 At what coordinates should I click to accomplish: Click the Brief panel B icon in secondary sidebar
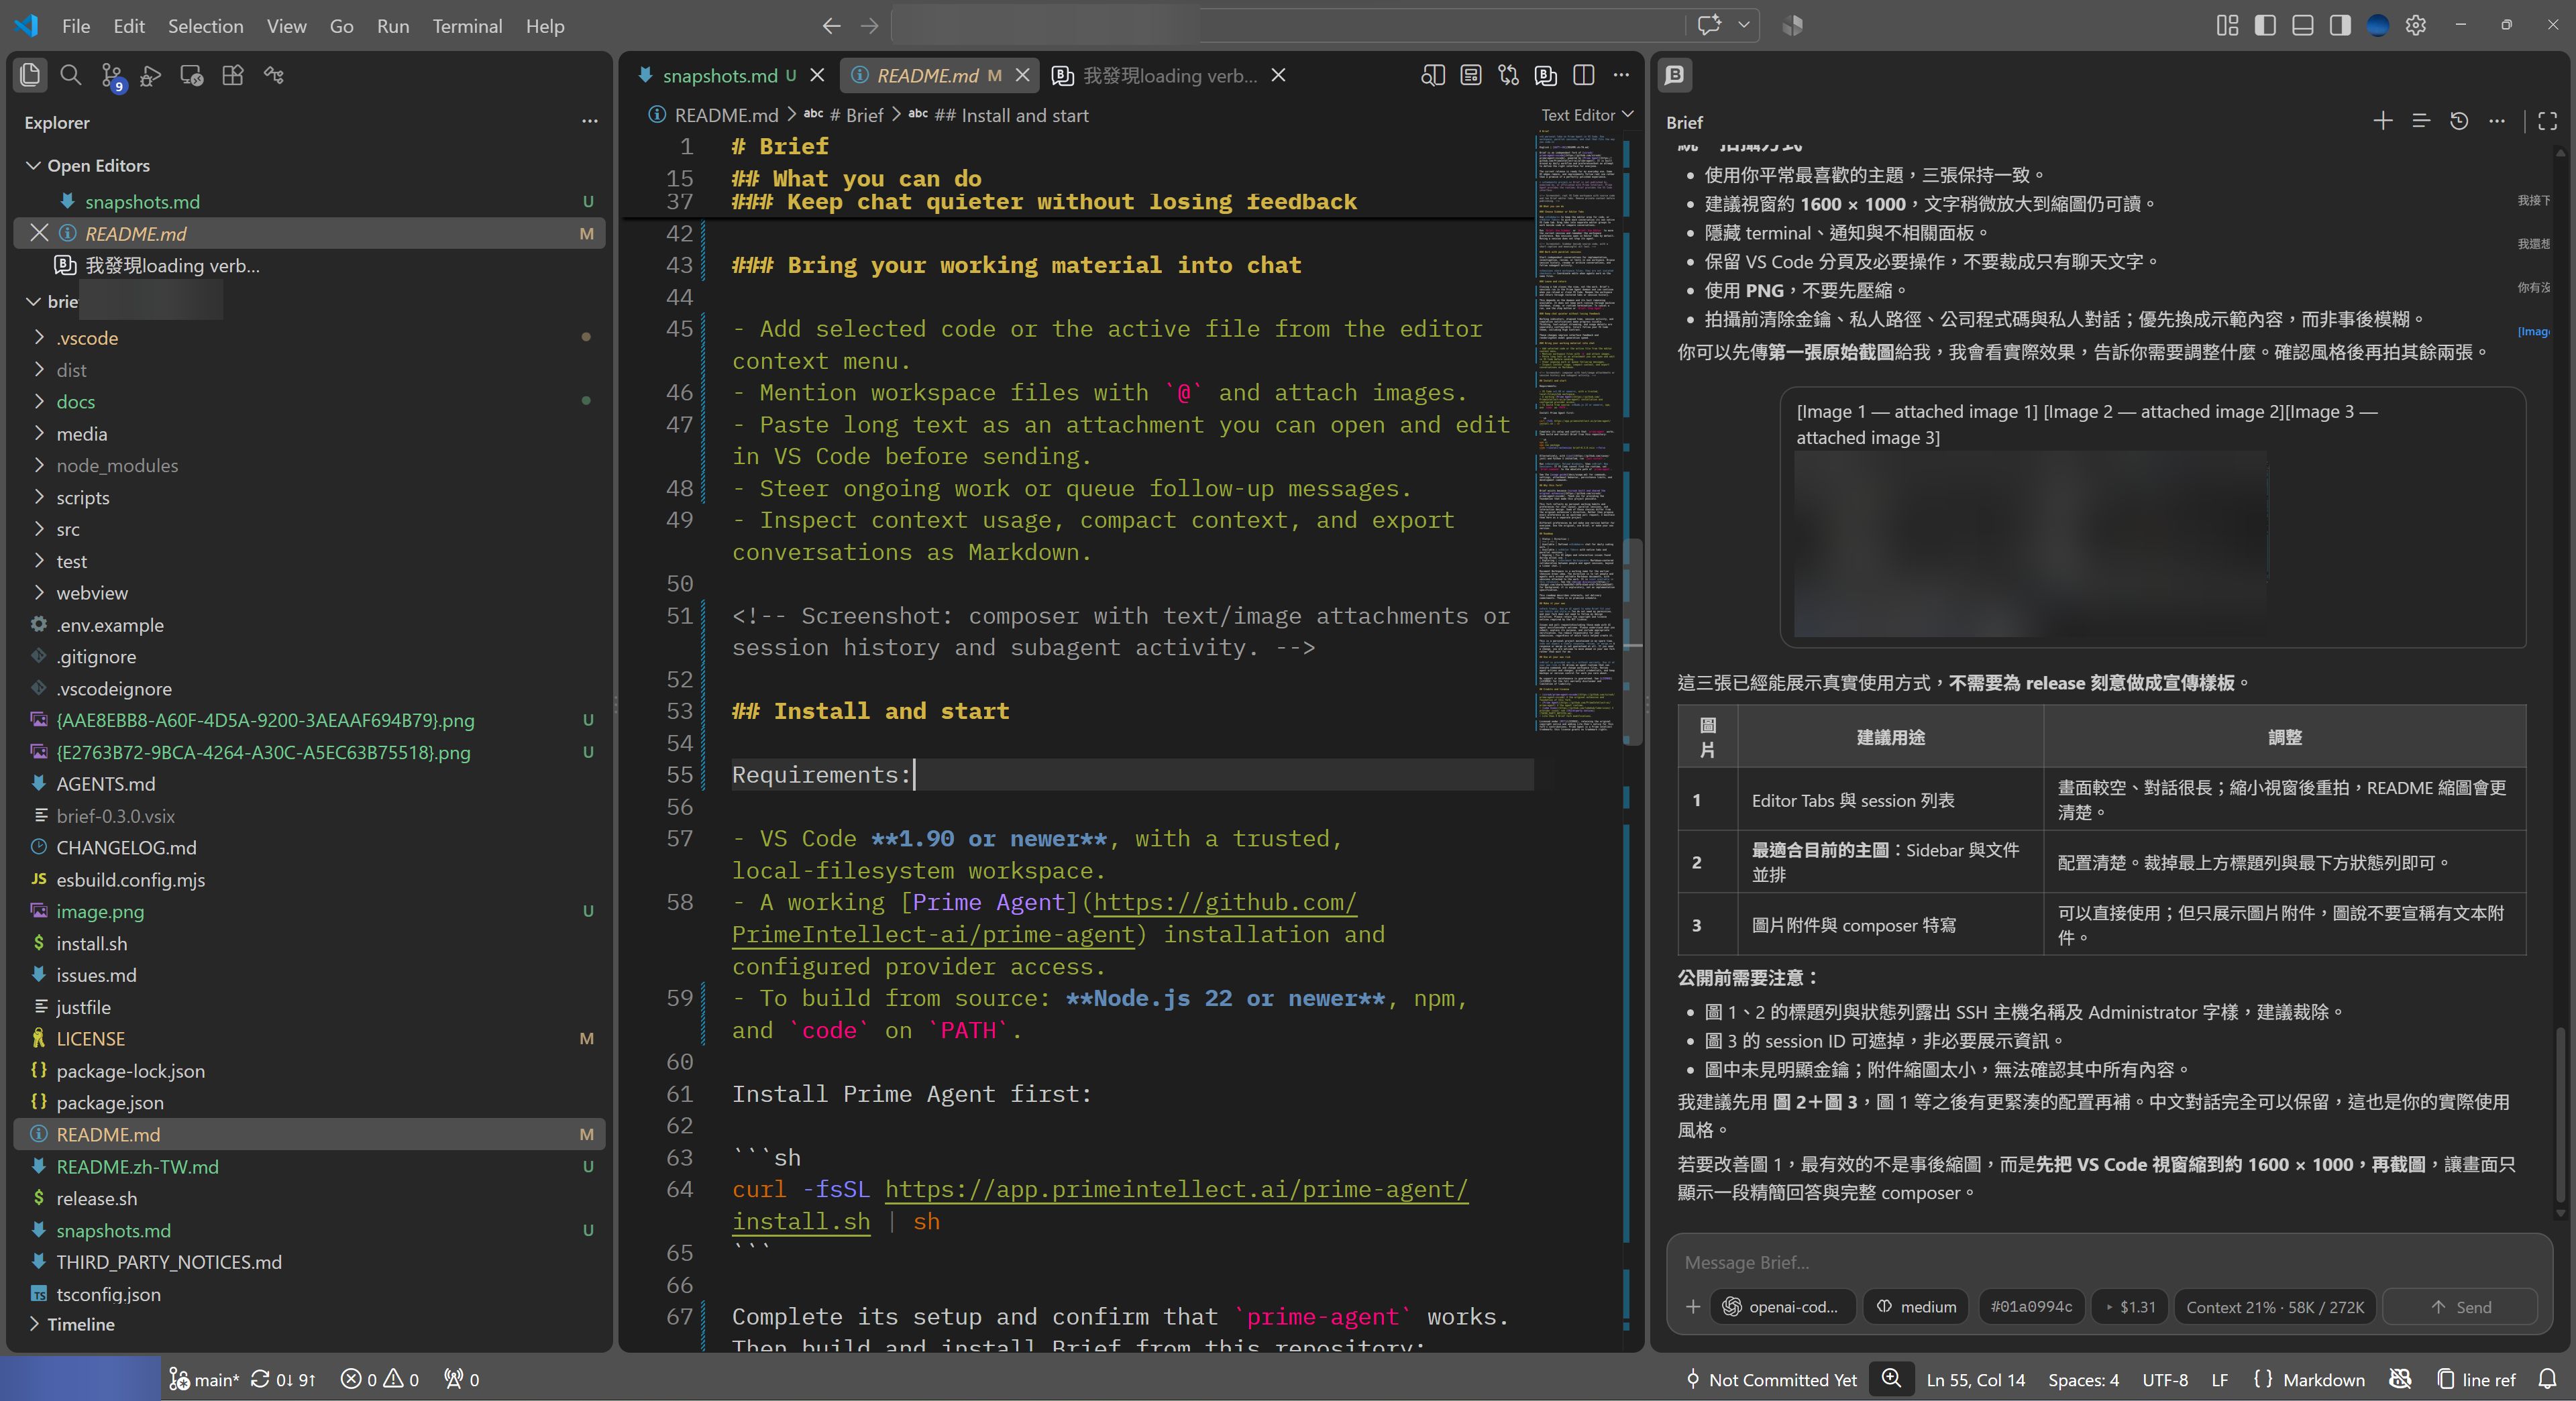(x=1675, y=75)
